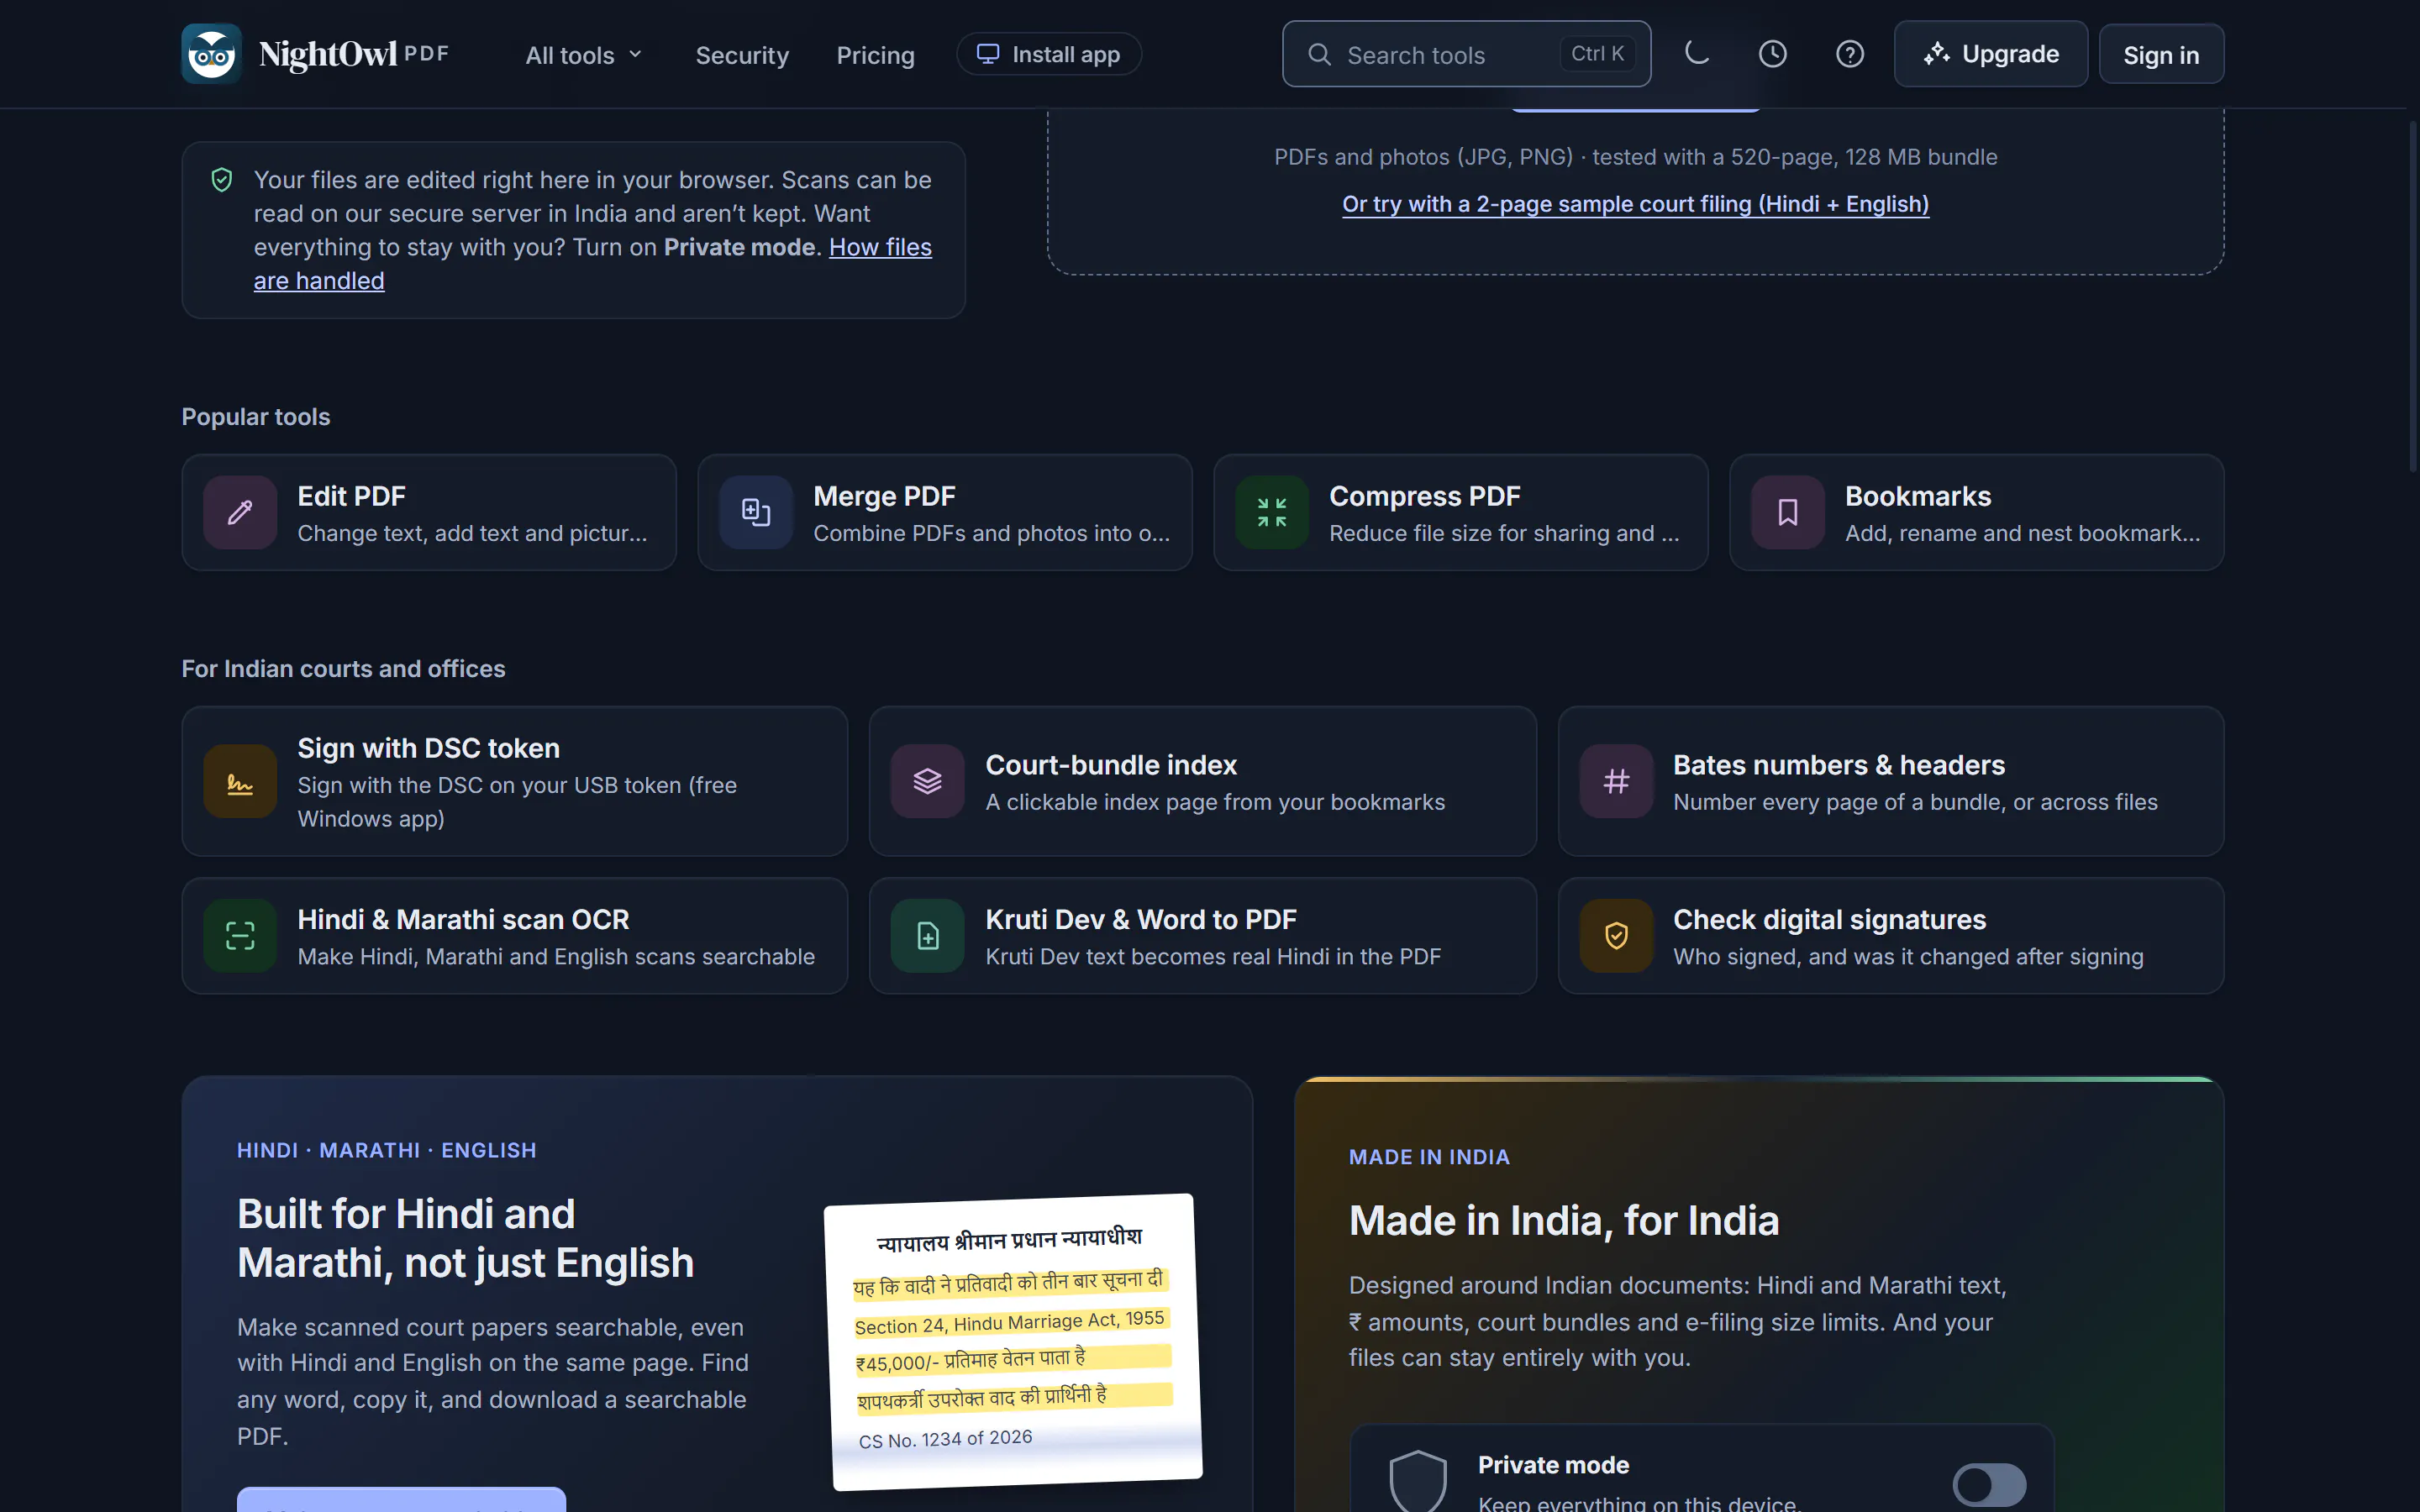The width and height of the screenshot is (2420, 1512).
Task: Click the sample Hindi court document thumbnail
Action: [1013, 1341]
